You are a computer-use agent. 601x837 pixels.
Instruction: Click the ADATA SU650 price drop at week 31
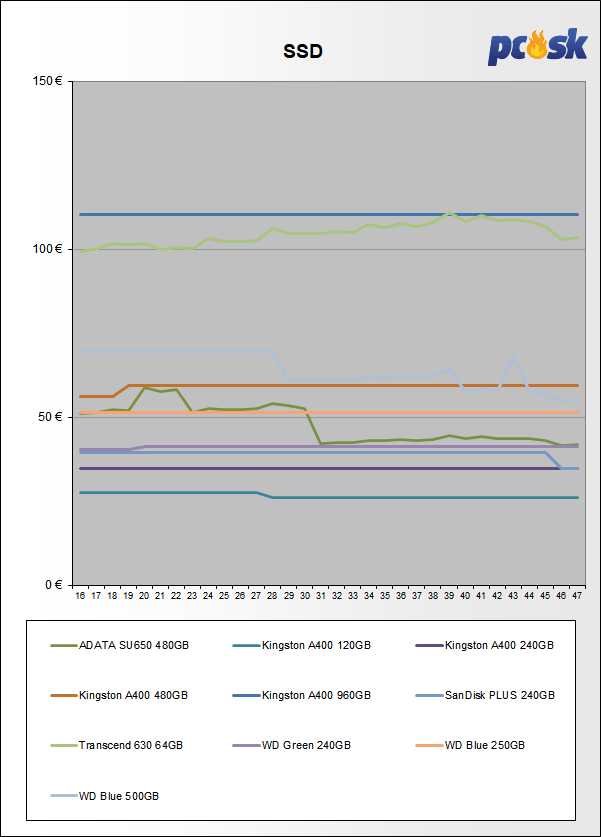(x=321, y=443)
